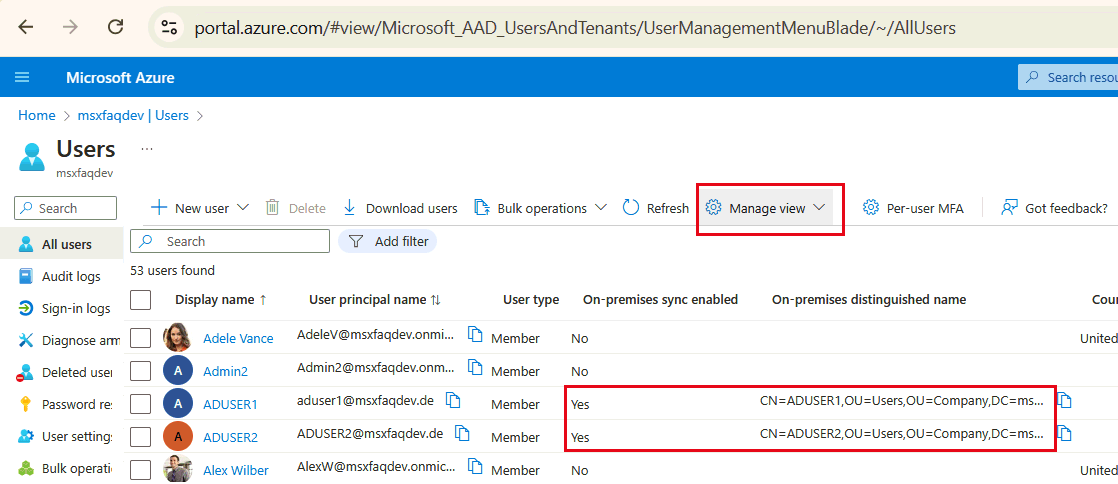Image resolution: width=1118 pixels, height=484 pixels.
Task: Open site info icon in address bar
Action: coord(169,28)
